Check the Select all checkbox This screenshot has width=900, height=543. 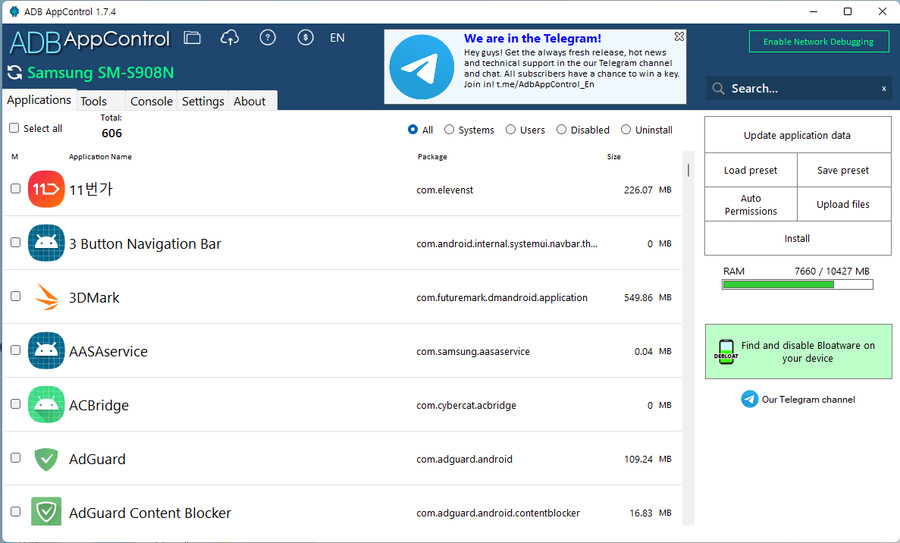[14, 128]
